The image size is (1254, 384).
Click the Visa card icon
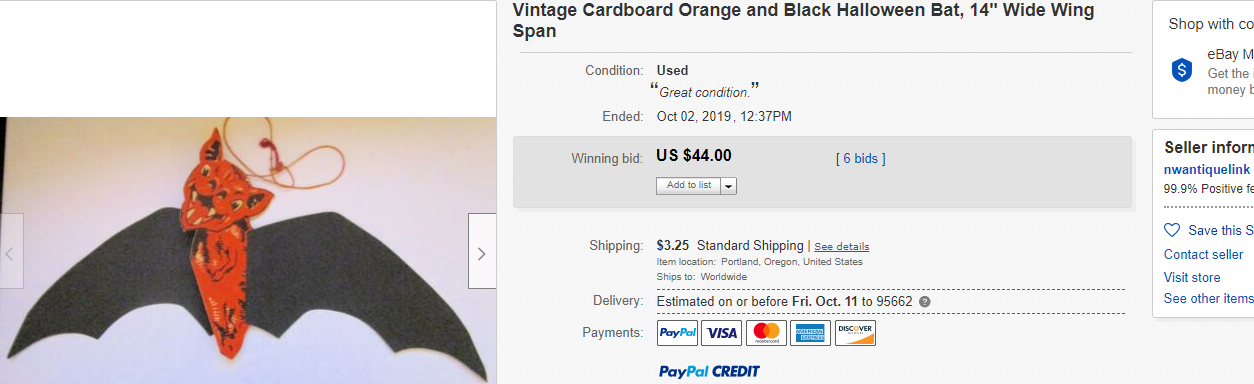[721, 333]
